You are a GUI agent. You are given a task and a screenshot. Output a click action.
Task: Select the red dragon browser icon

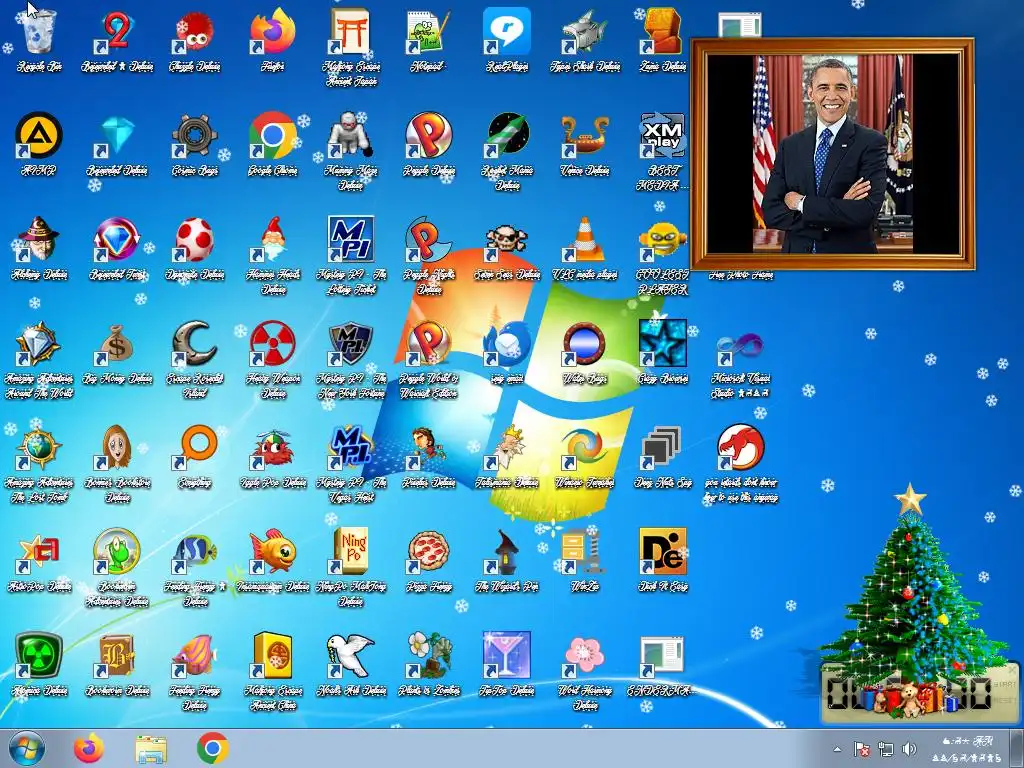point(740,448)
